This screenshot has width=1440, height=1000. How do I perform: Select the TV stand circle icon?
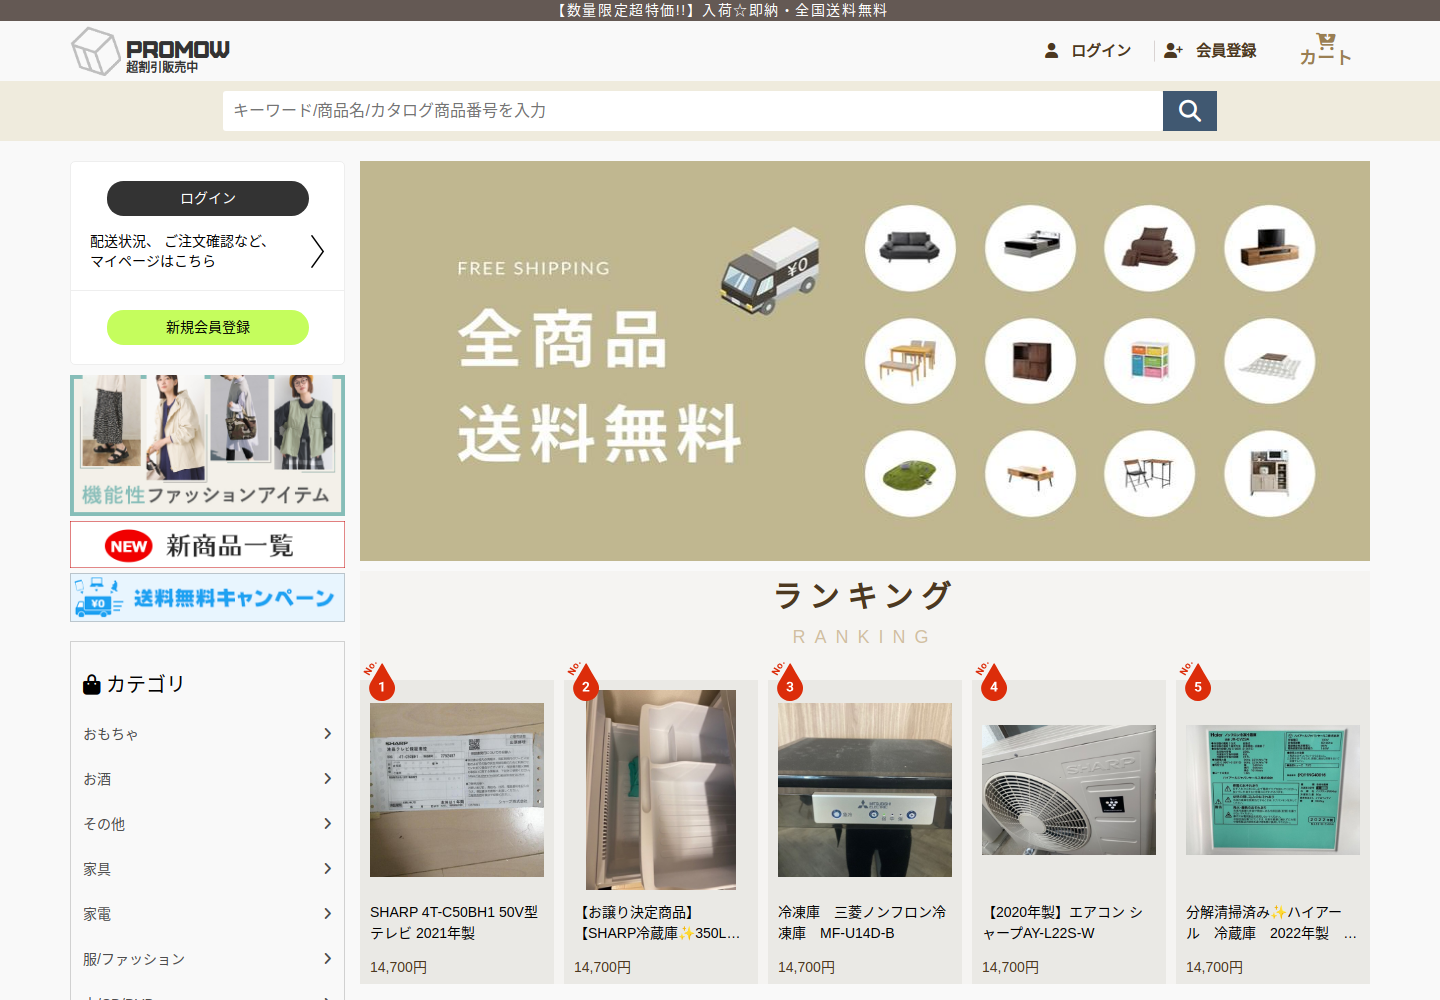pos(1270,248)
